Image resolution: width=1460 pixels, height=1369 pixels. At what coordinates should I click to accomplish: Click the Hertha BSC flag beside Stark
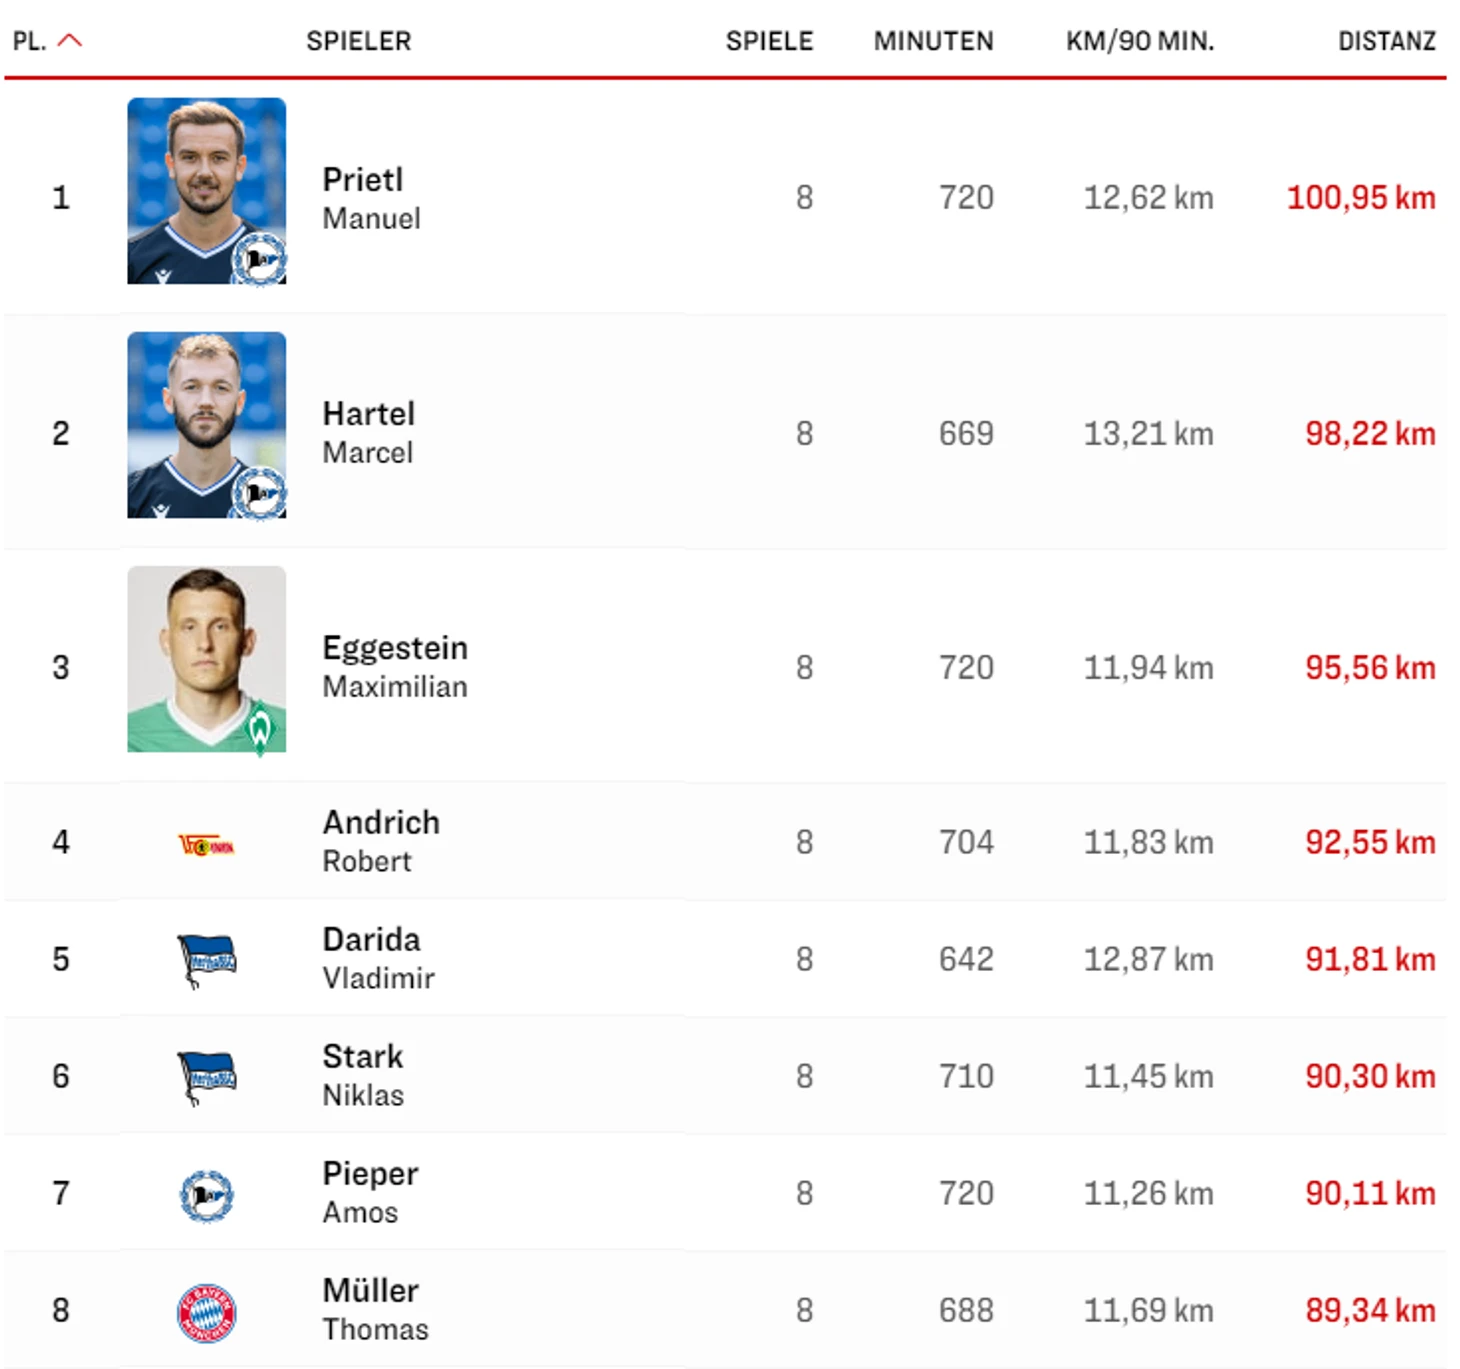point(206,1077)
